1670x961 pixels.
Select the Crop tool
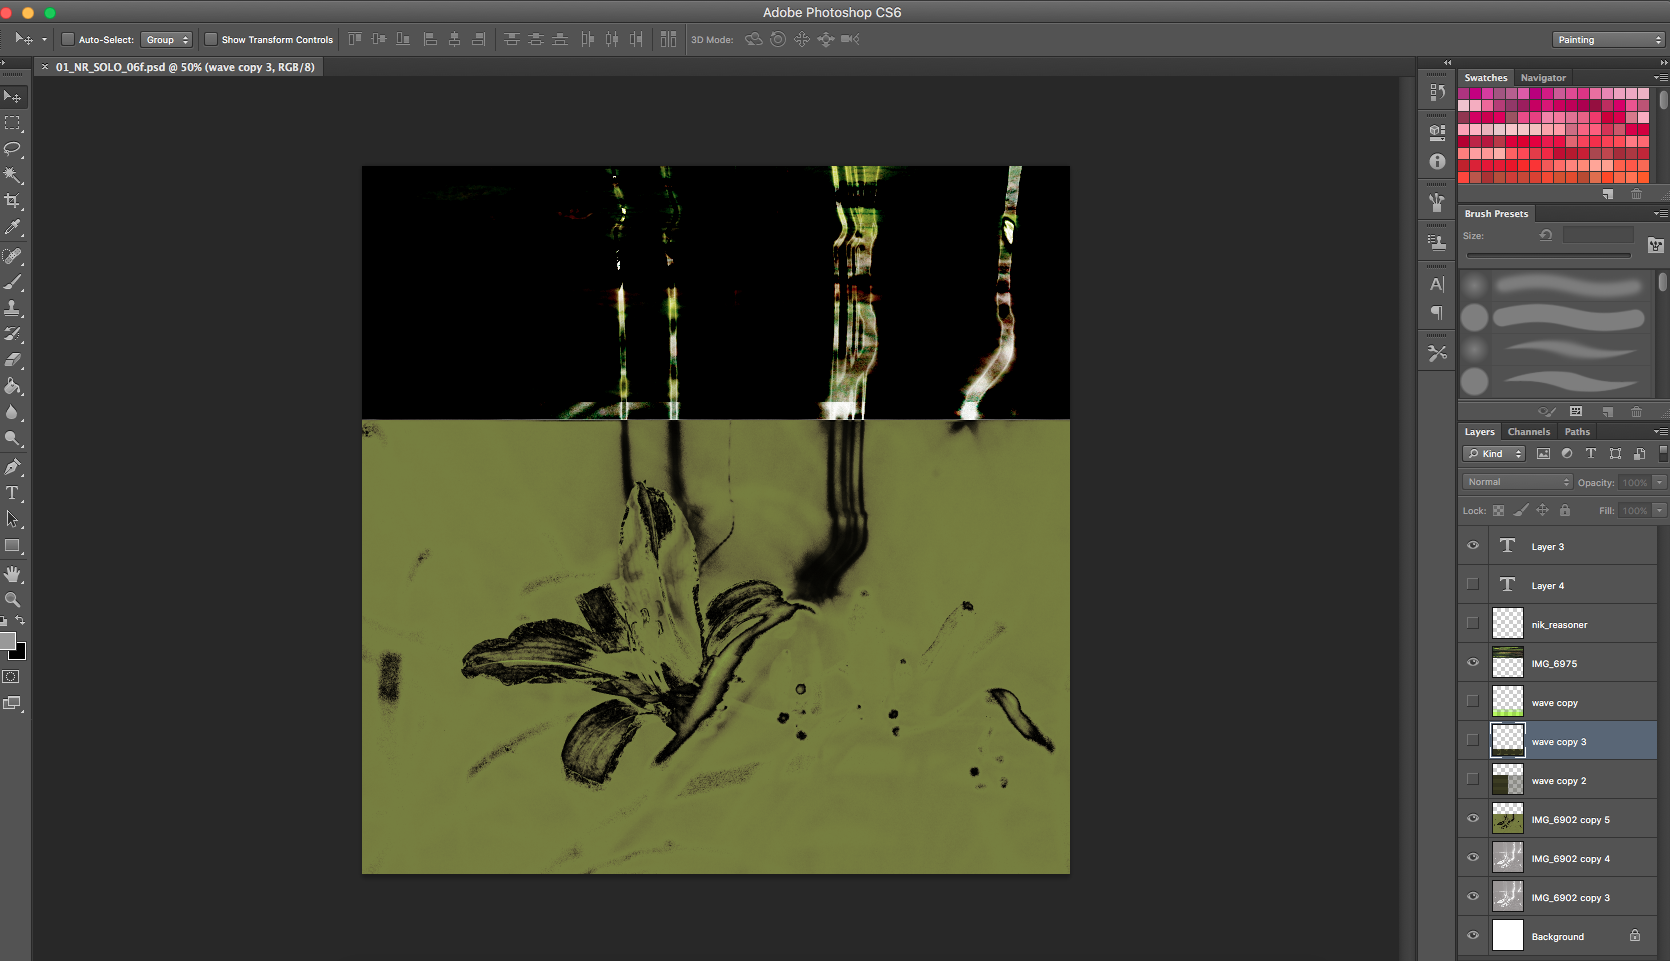12,201
